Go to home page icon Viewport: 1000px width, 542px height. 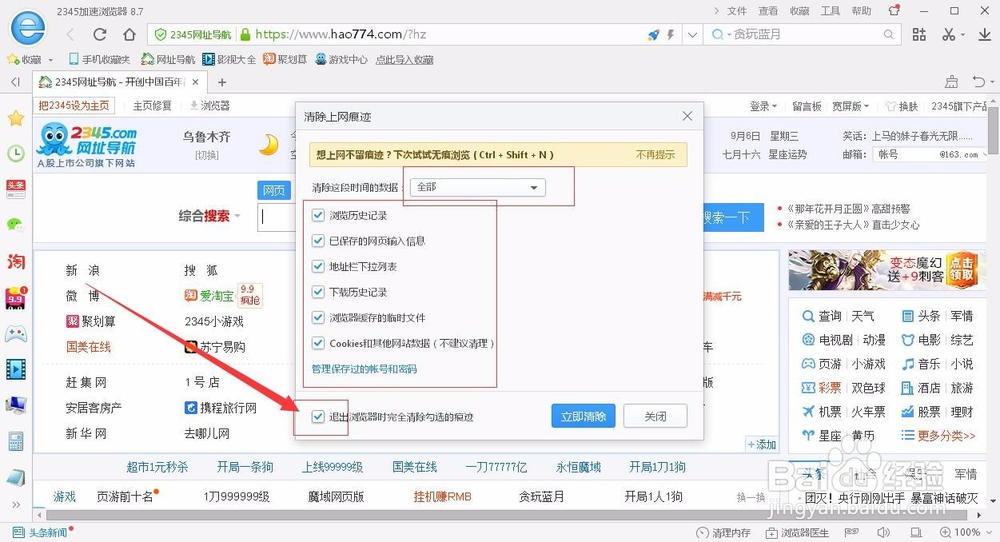[x=129, y=34]
